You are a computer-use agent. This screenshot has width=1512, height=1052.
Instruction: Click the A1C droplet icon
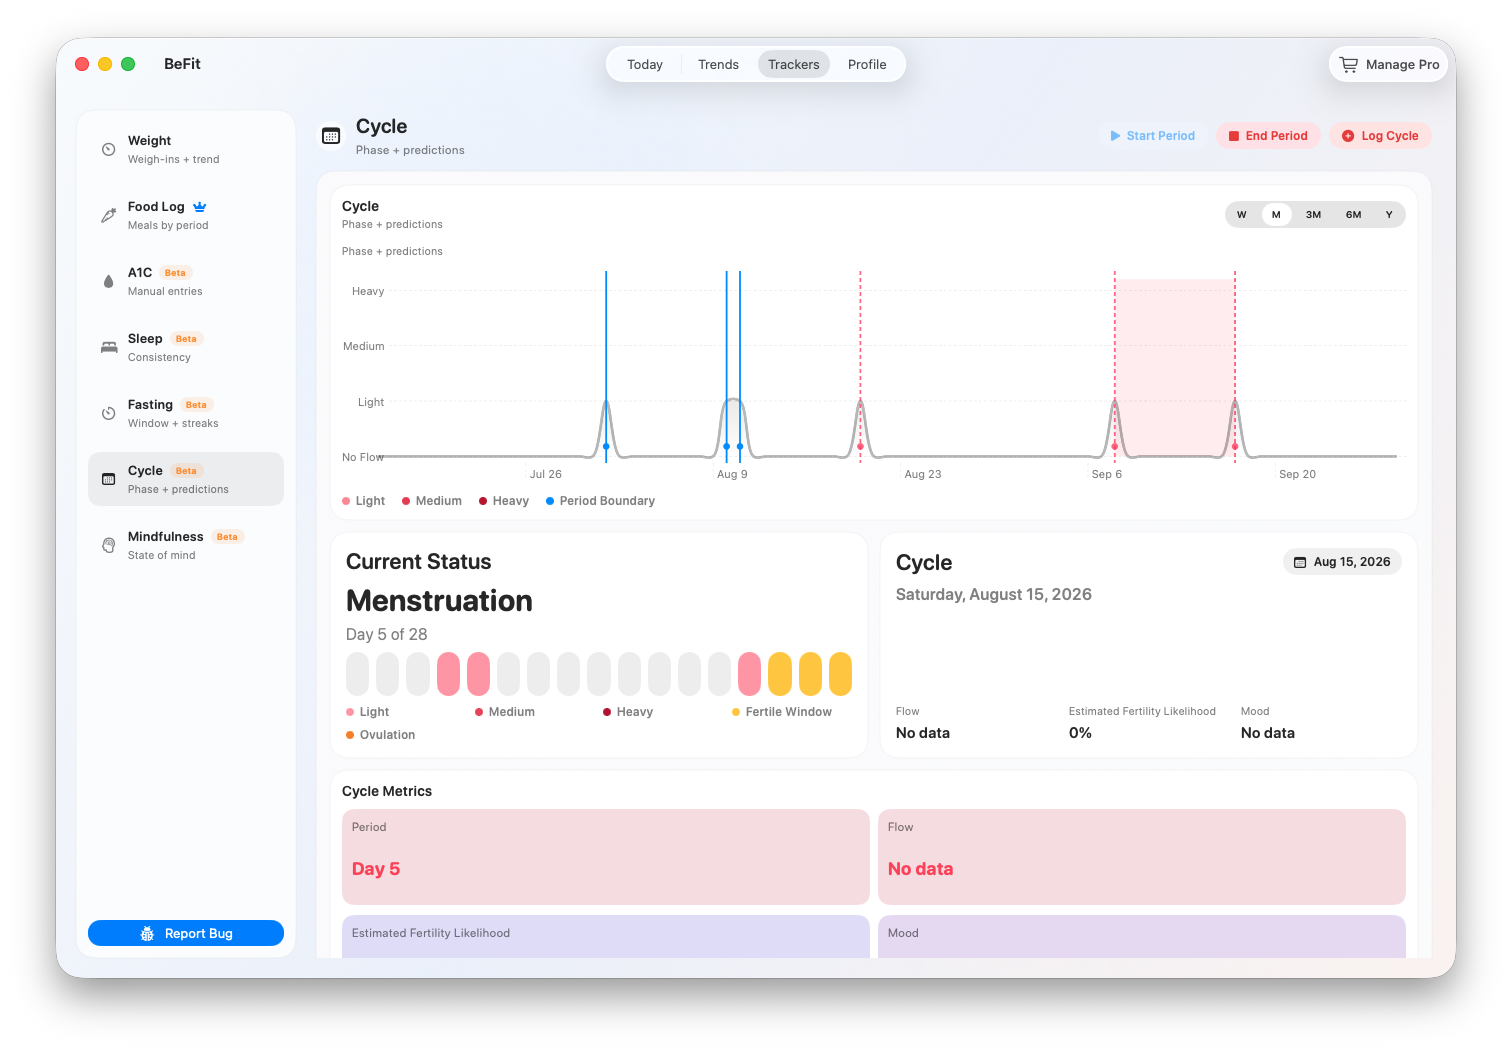coord(109,281)
